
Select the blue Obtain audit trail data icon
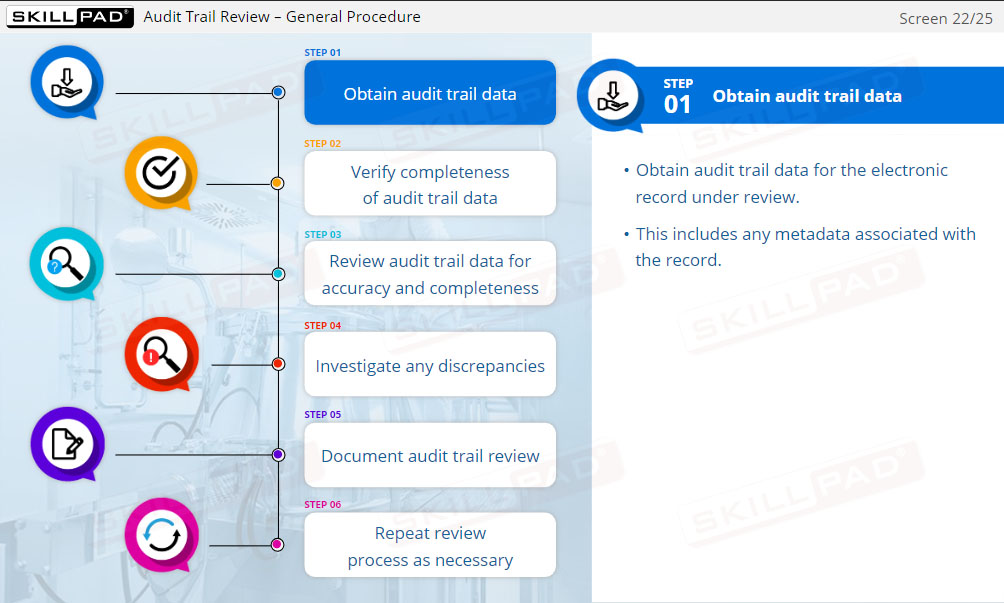(x=66, y=83)
